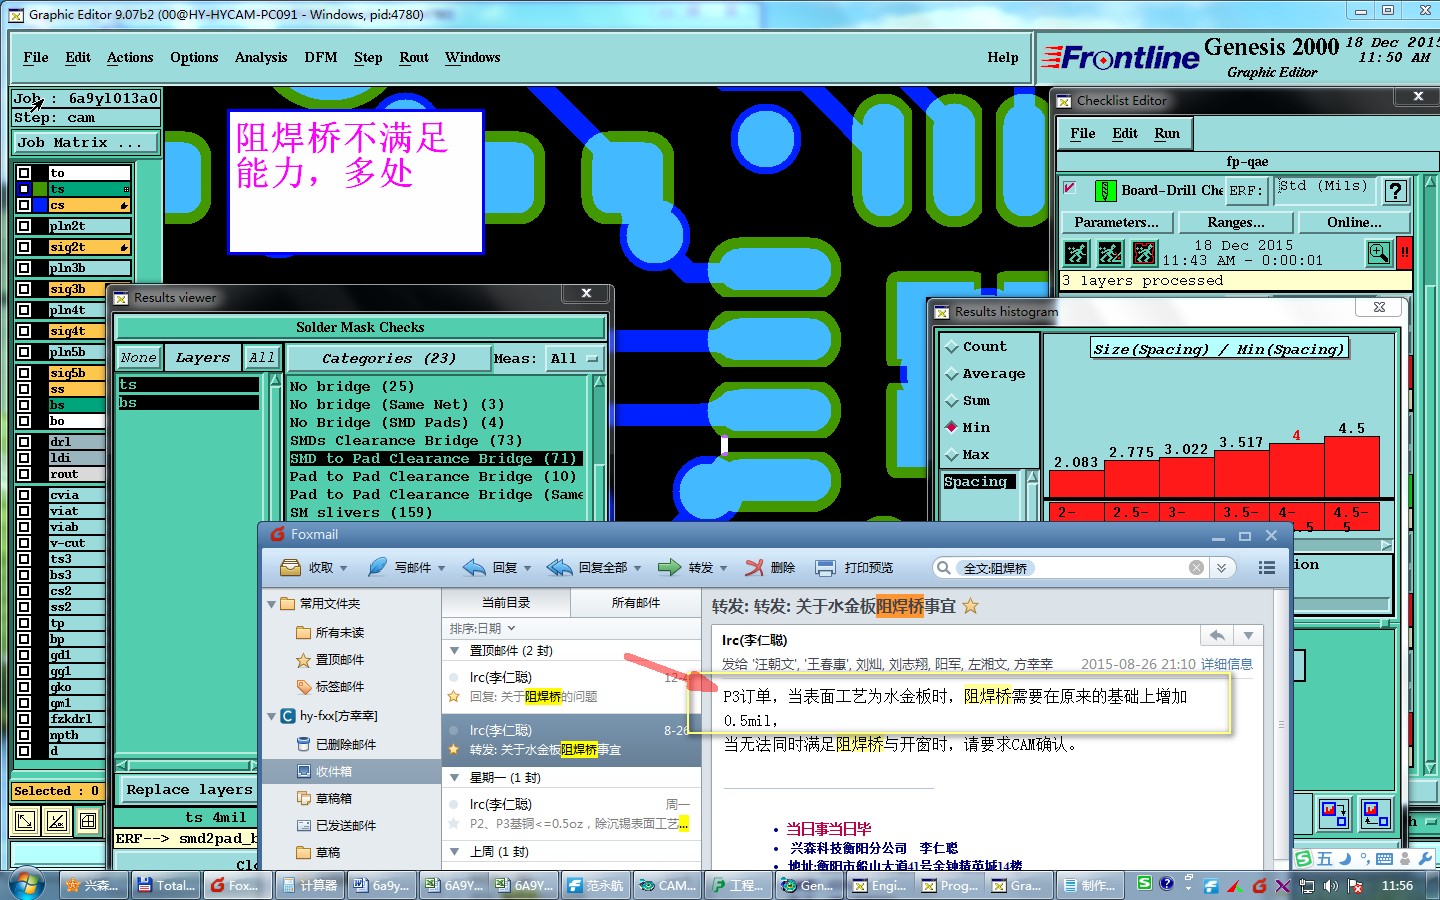Image resolution: width=1440 pixels, height=900 pixels.
Task: Toggle visibility box of layer 'cs'
Action: (x=24, y=205)
